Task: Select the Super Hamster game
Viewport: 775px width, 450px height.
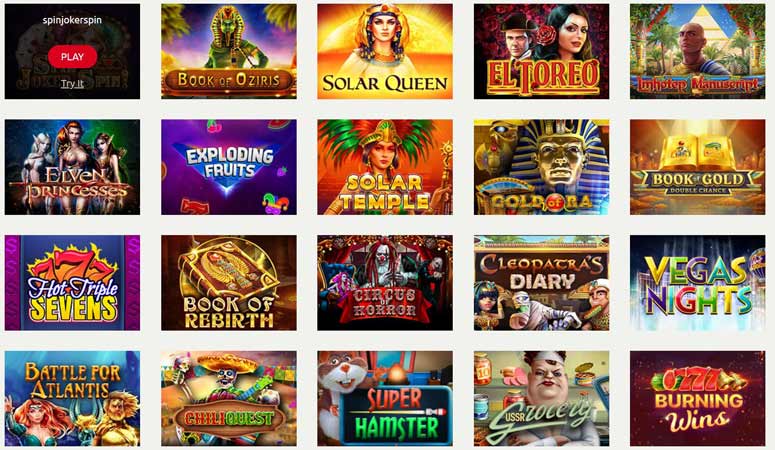Action: click(385, 399)
